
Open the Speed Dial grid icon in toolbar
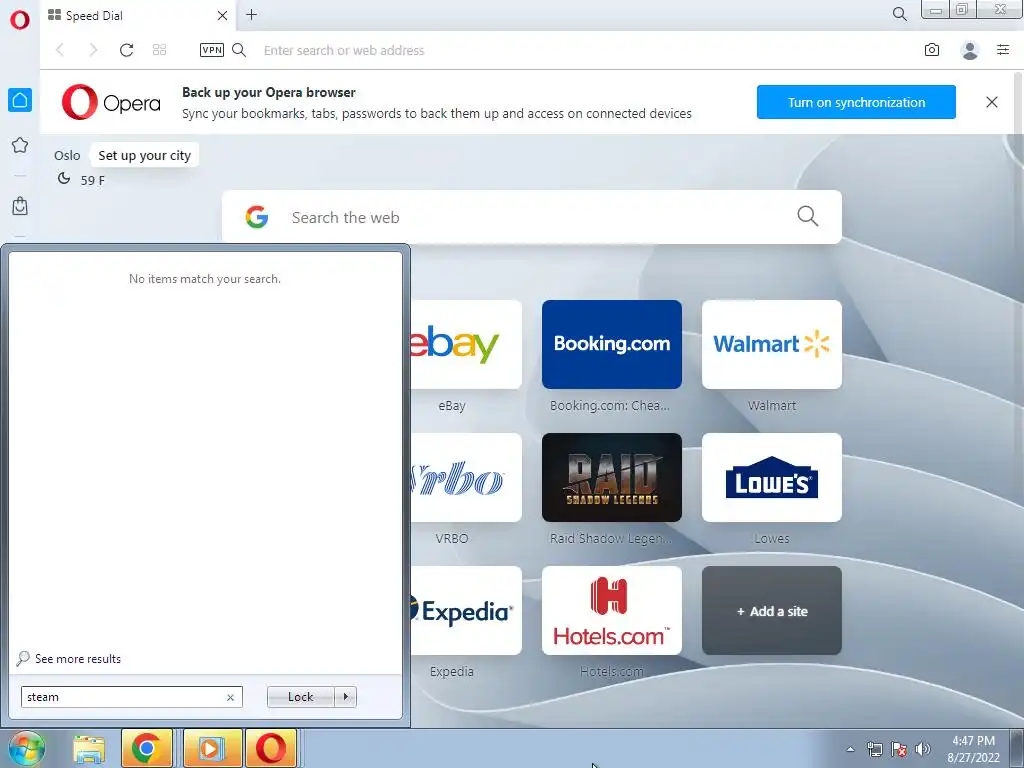coord(159,50)
